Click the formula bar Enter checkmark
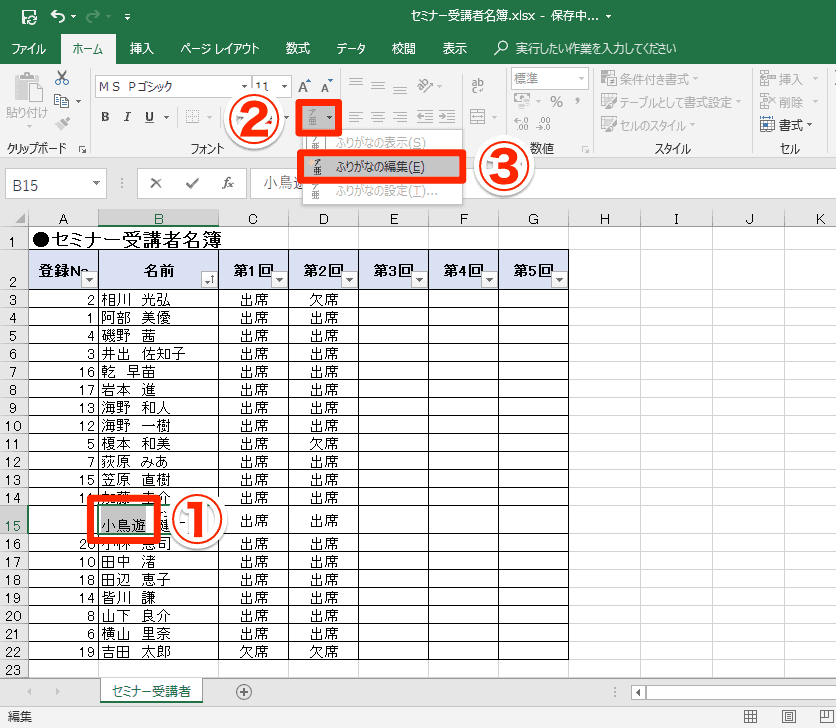This screenshot has width=836, height=728. pos(192,183)
